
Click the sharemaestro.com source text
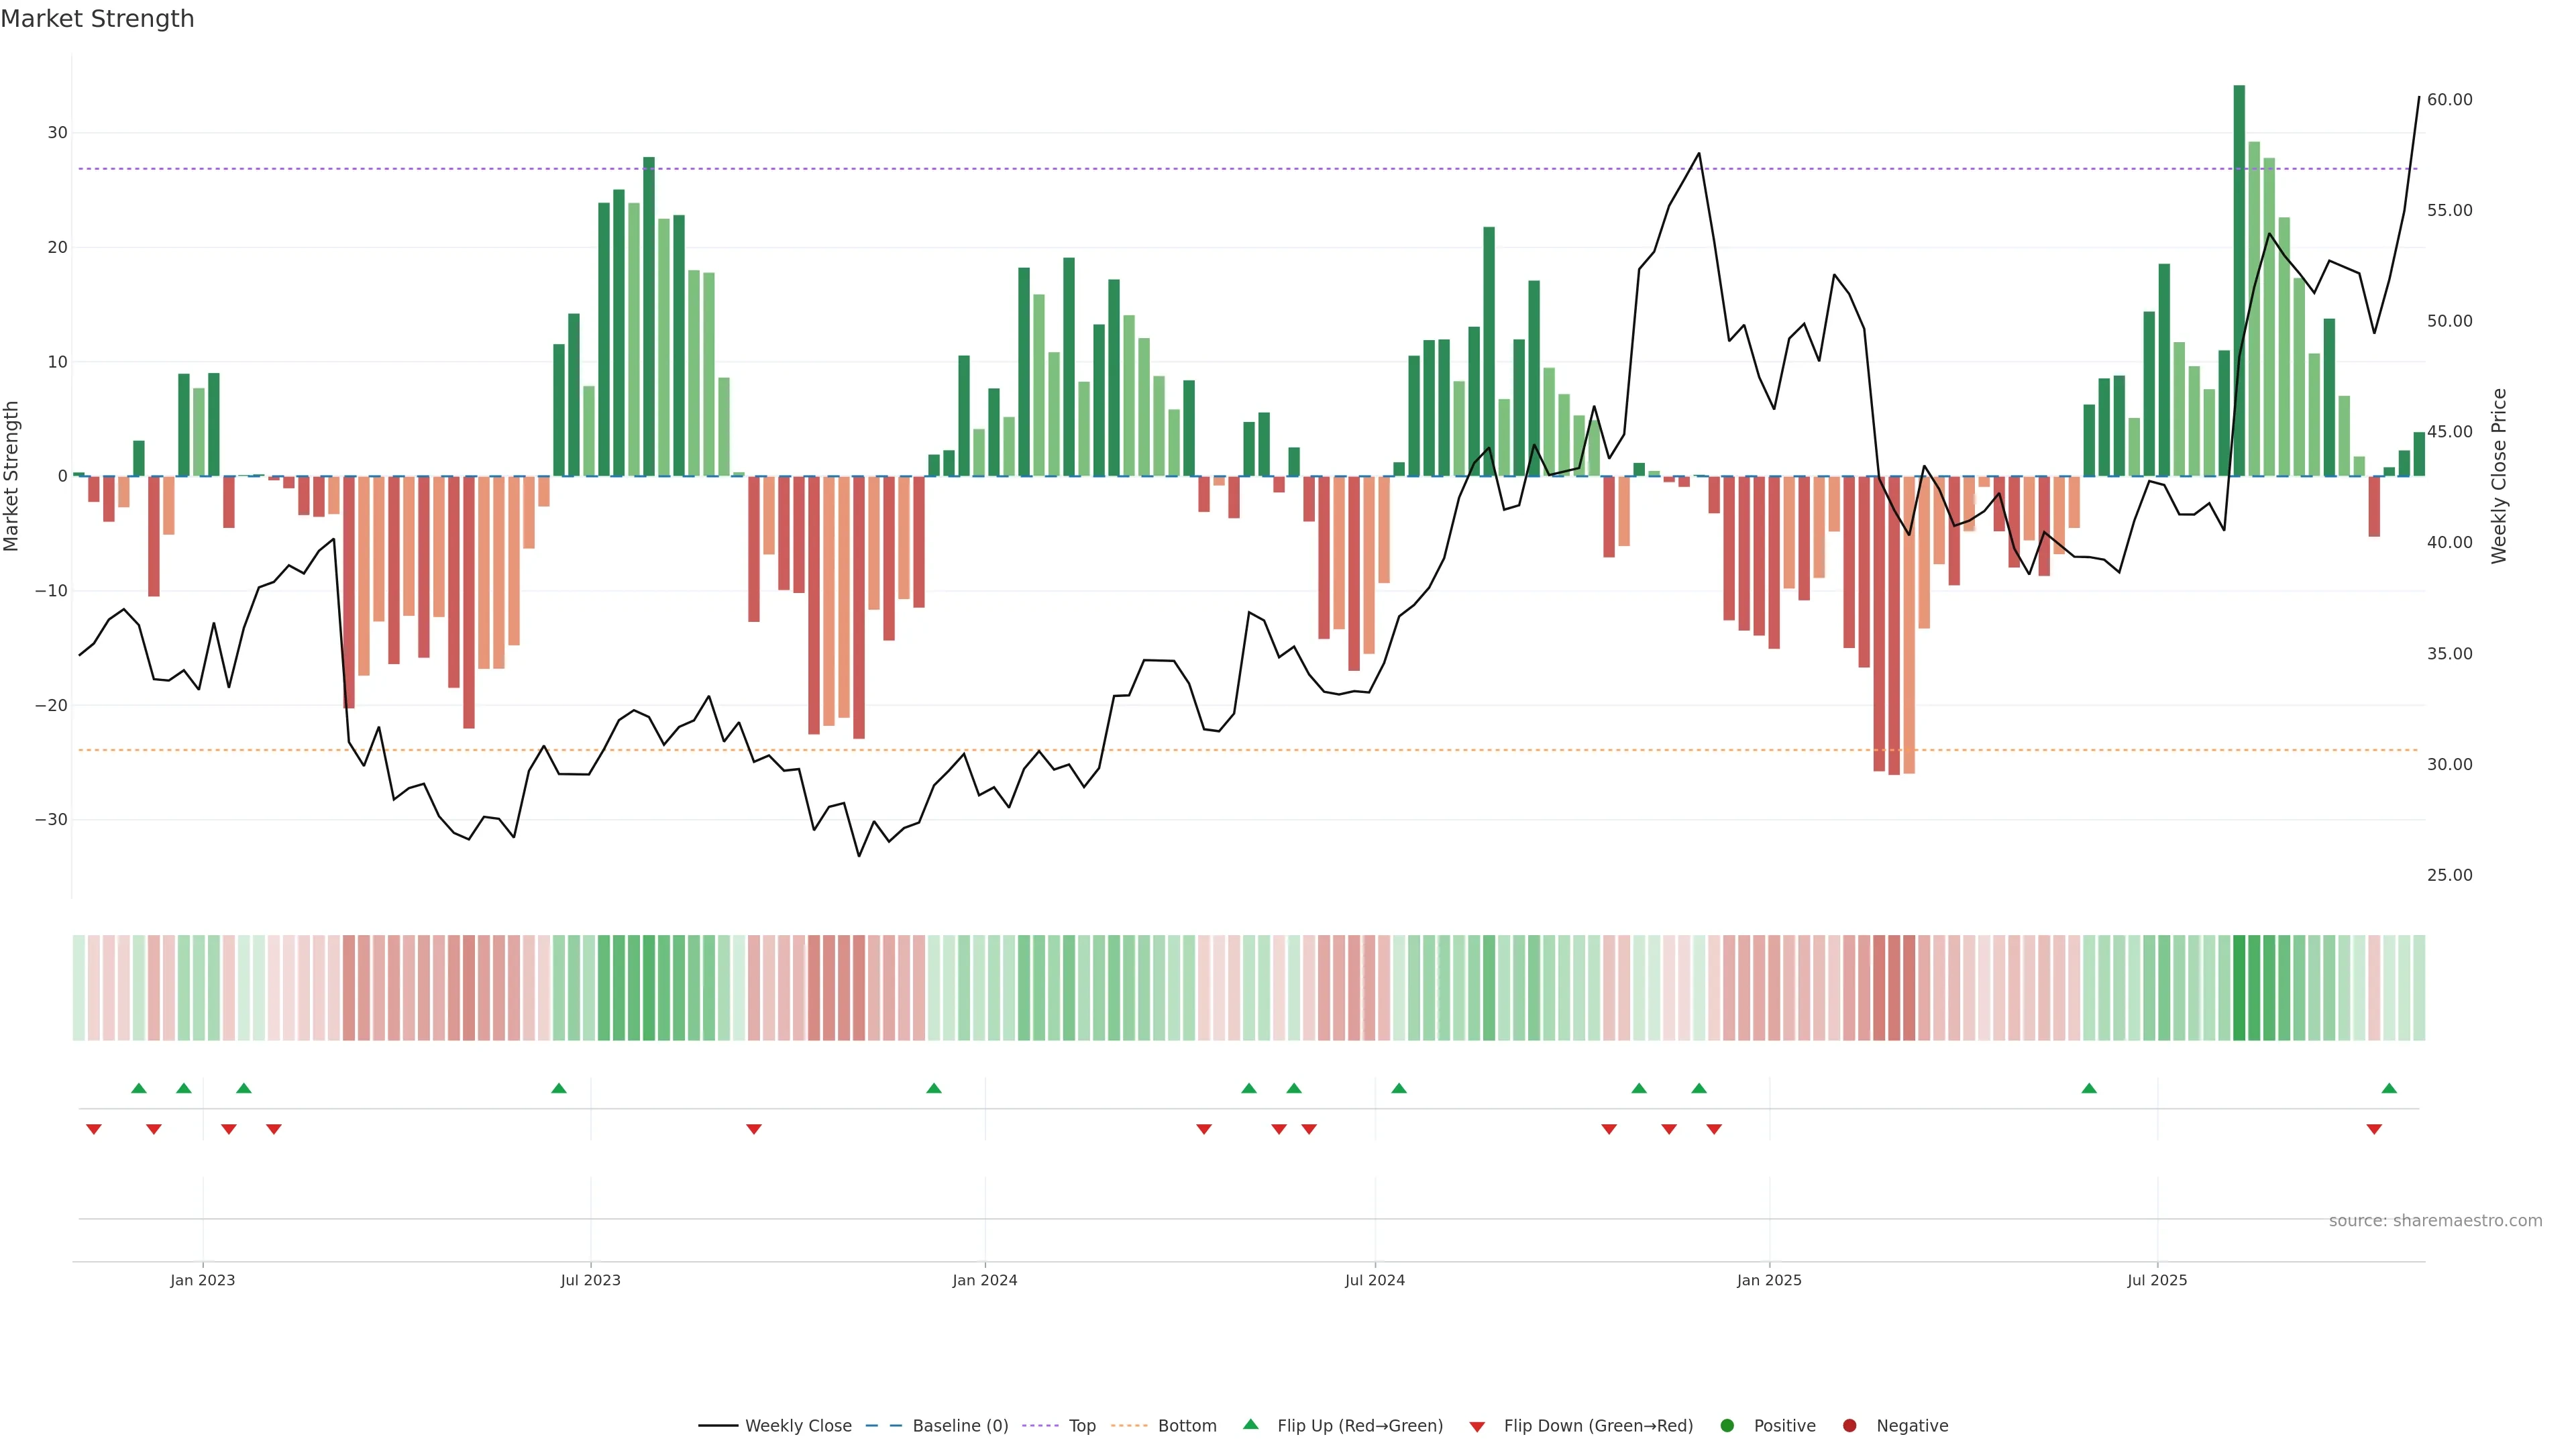click(x=2435, y=1220)
